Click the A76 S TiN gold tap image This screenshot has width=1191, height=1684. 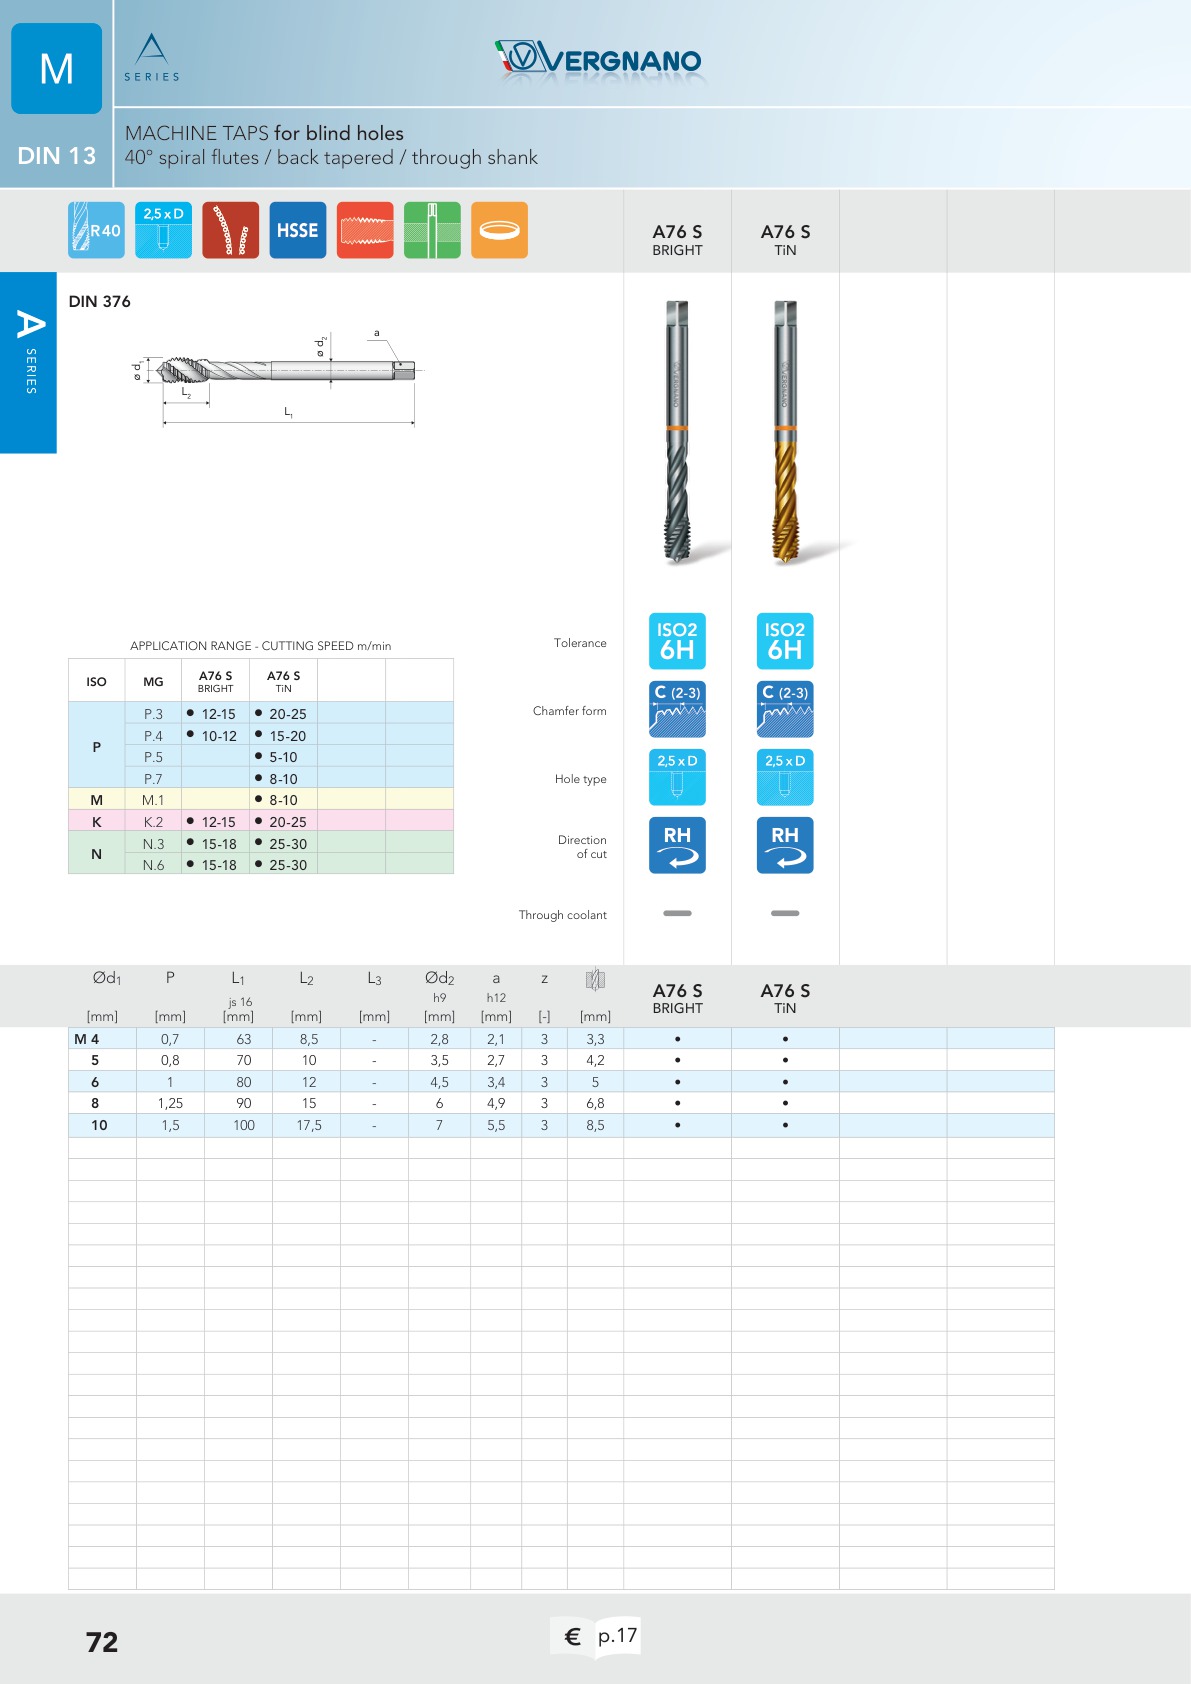pos(785,430)
